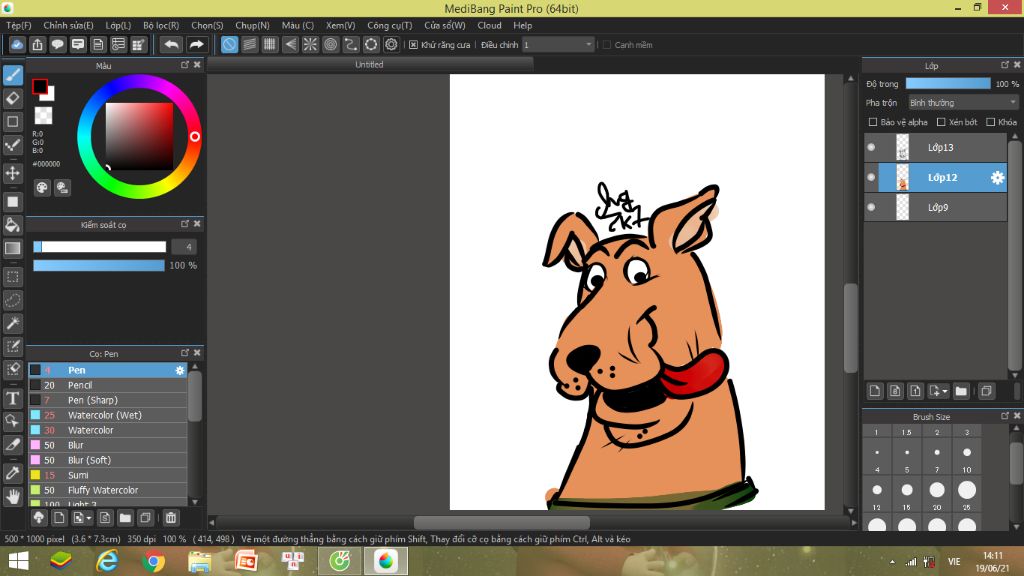Select the Eraser tool
Screen dimensions: 1024x576
point(12,99)
